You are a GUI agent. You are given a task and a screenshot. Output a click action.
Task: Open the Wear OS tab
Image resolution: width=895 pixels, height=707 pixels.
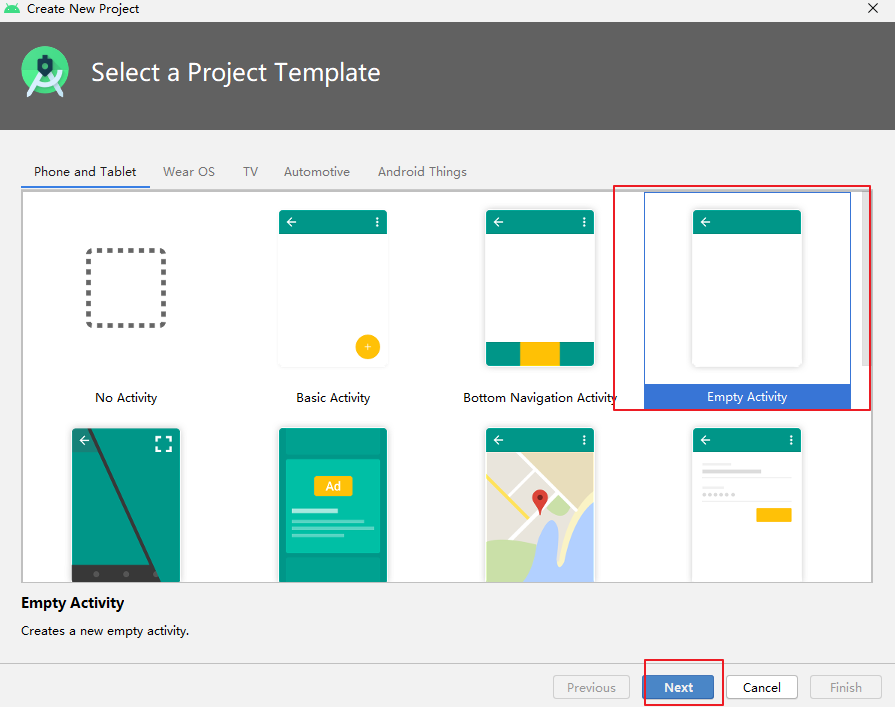point(189,172)
